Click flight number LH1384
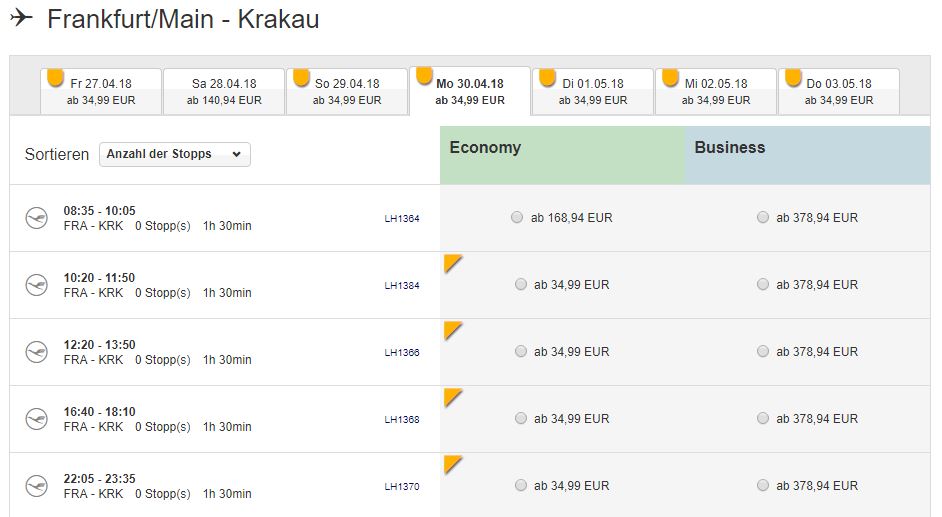The image size is (942, 517). click(x=402, y=285)
